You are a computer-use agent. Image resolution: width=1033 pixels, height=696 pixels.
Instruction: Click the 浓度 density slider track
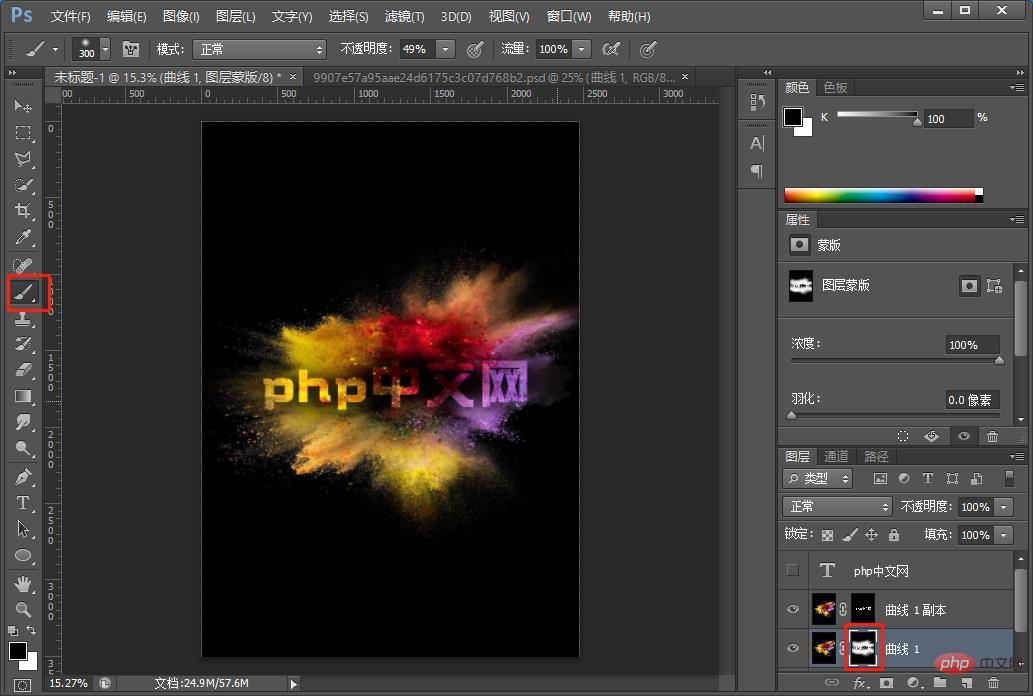tap(895, 361)
